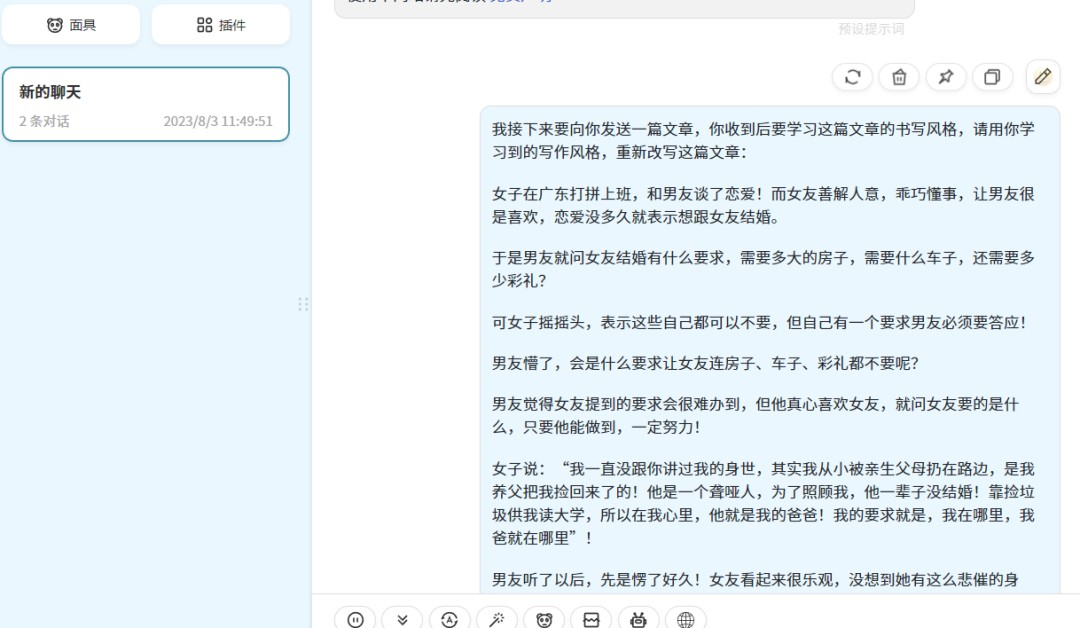Open robot model settings icon
The height and width of the screenshot is (628, 1080).
pyautogui.click(x=637, y=618)
